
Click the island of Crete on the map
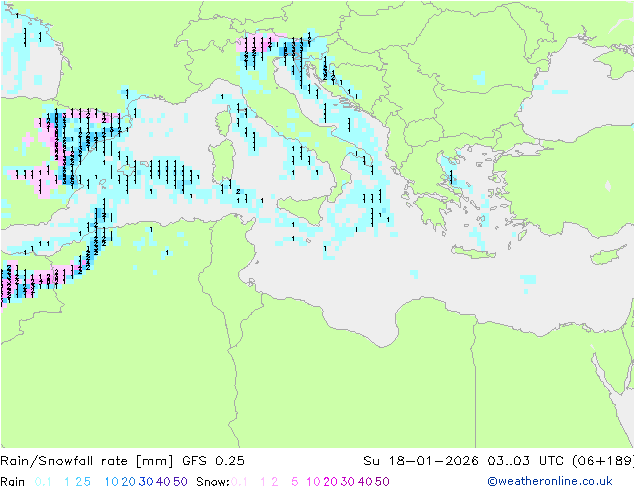point(474,252)
